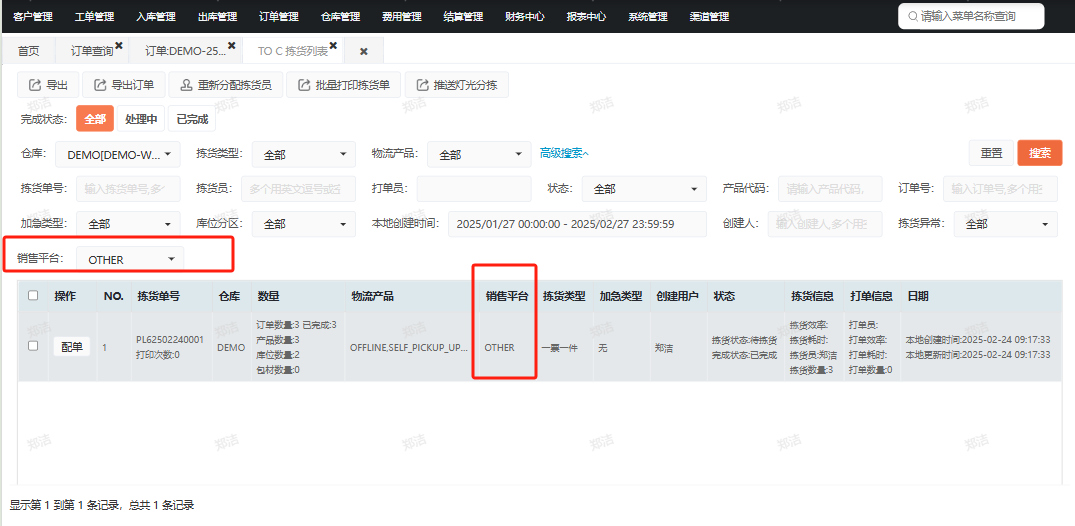The height and width of the screenshot is (526, 1075).
Task: Select the 已完成 completion status filter
Action: pos(192,119)
